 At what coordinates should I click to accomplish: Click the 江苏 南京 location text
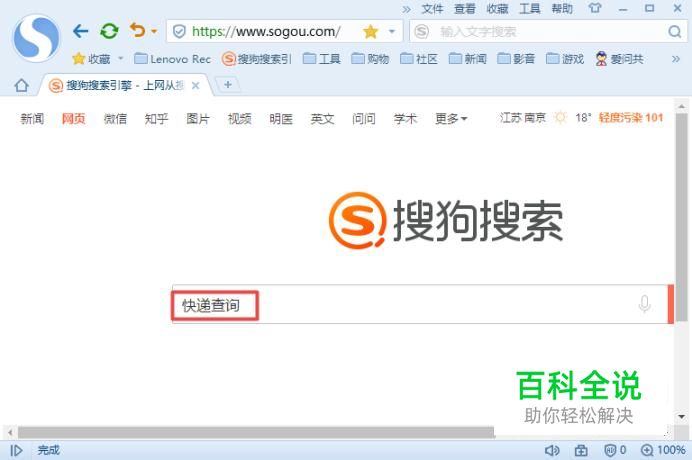tap(523, 117)
